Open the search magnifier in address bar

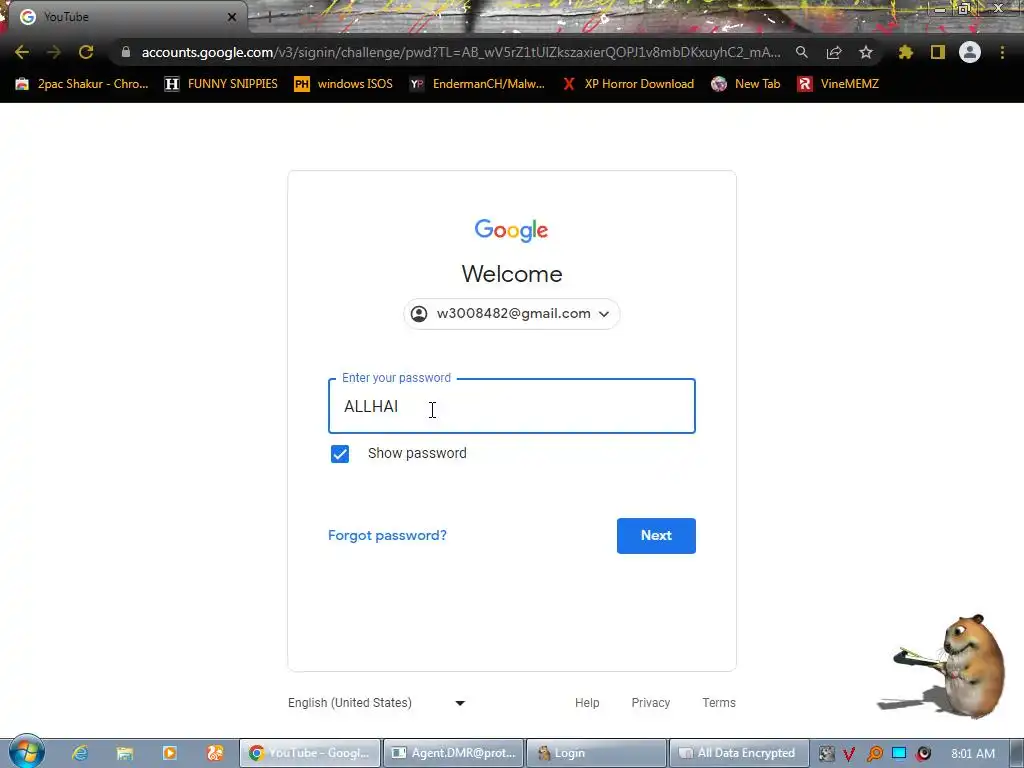(801, 52)
